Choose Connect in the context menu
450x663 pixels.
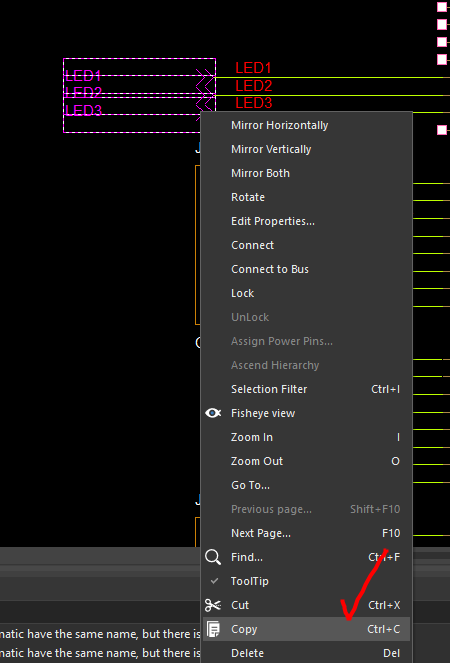(306, 245)
